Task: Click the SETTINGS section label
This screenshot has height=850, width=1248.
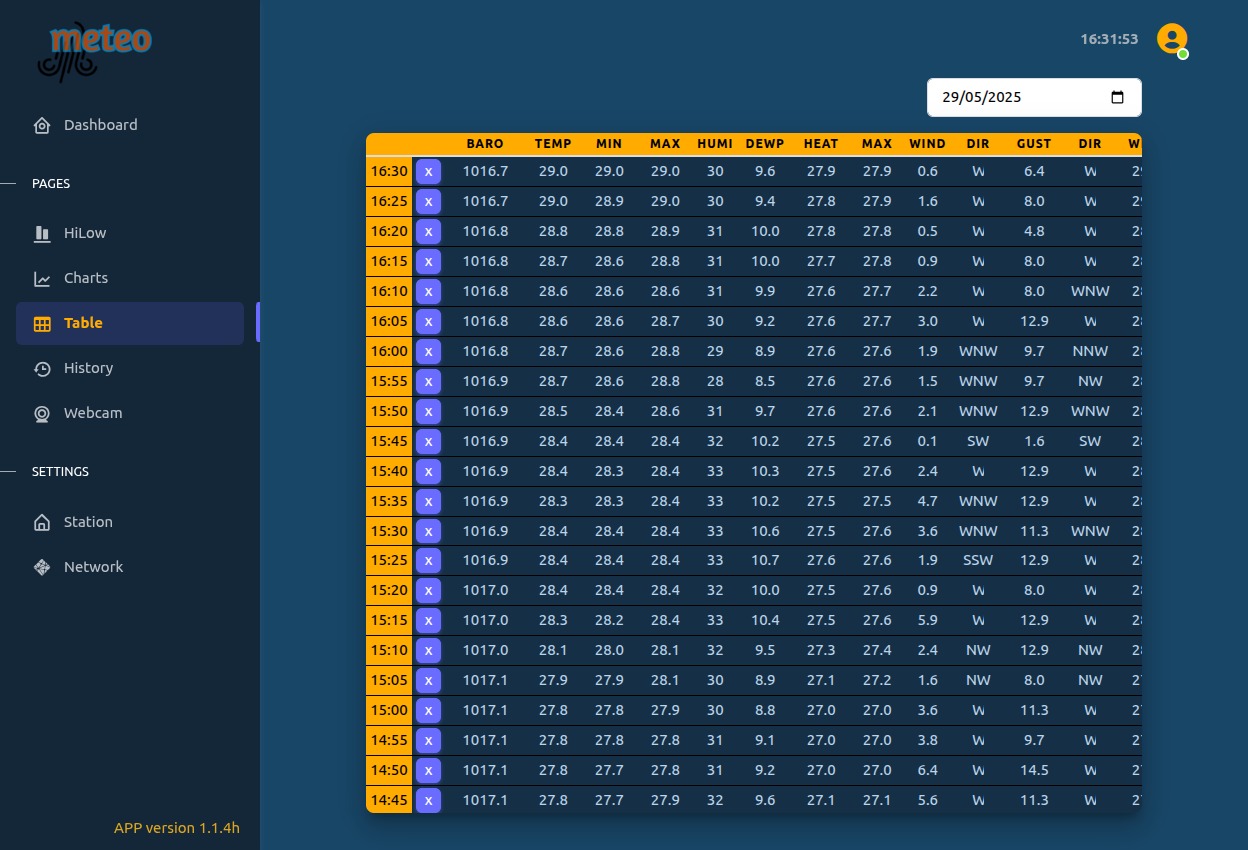Action: pos(60,472)
